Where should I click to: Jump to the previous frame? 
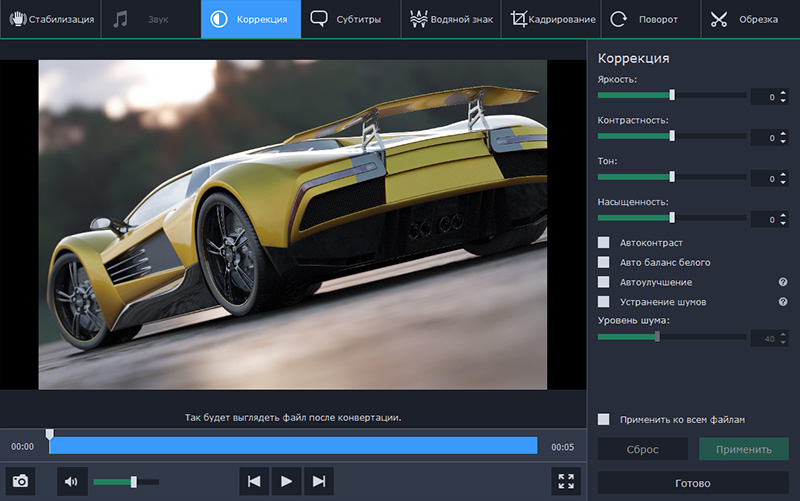point(254,482)
